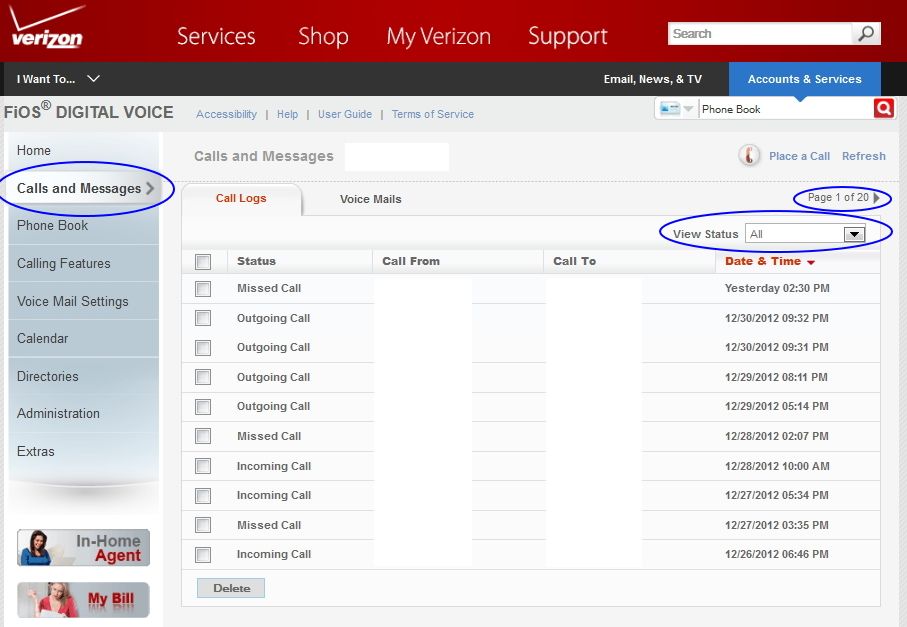This screenshot has width=907, height=627.
Task: Click the Place a Call phone icon
Action: [x=749, y=156]
